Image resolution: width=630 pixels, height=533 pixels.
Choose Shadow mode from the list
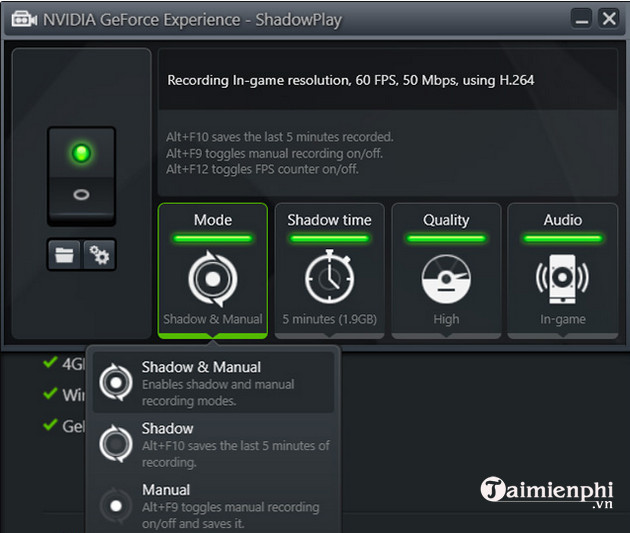(215, 444)
